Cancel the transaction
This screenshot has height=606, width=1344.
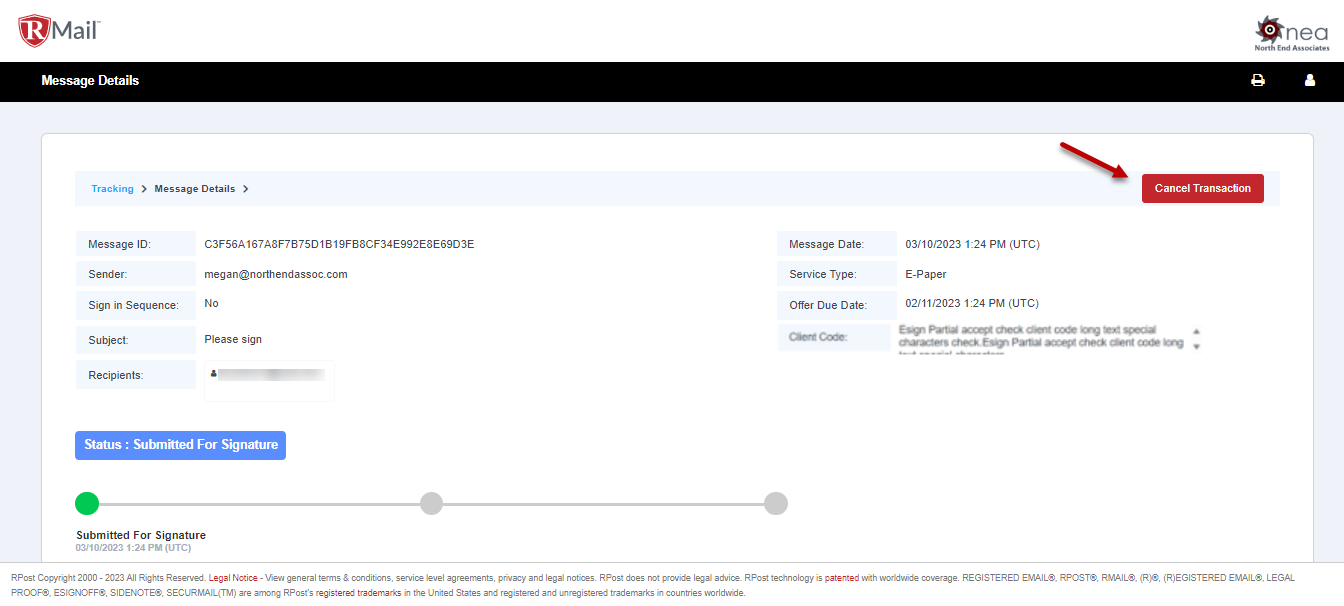(1202, 188)
